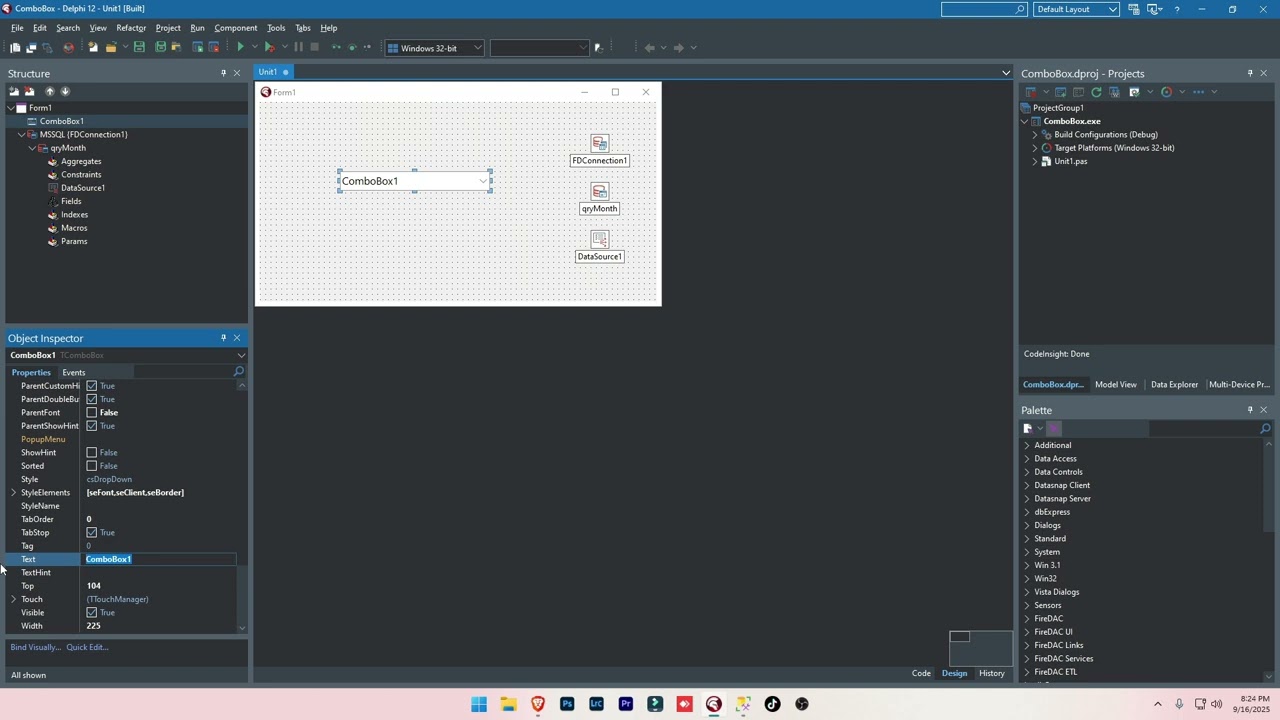Click Palette search magnifier icon
Viewport: 1280px width, 720px height.
[1264, 428]
